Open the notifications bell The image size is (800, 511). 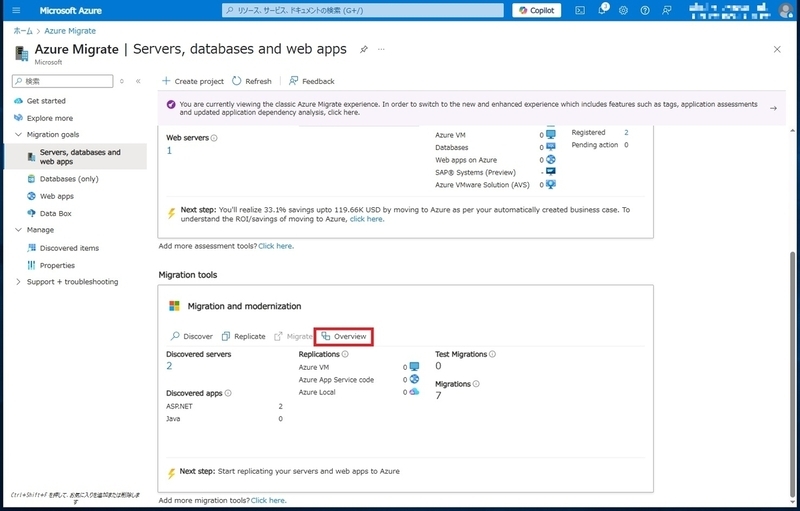point(602,10)
